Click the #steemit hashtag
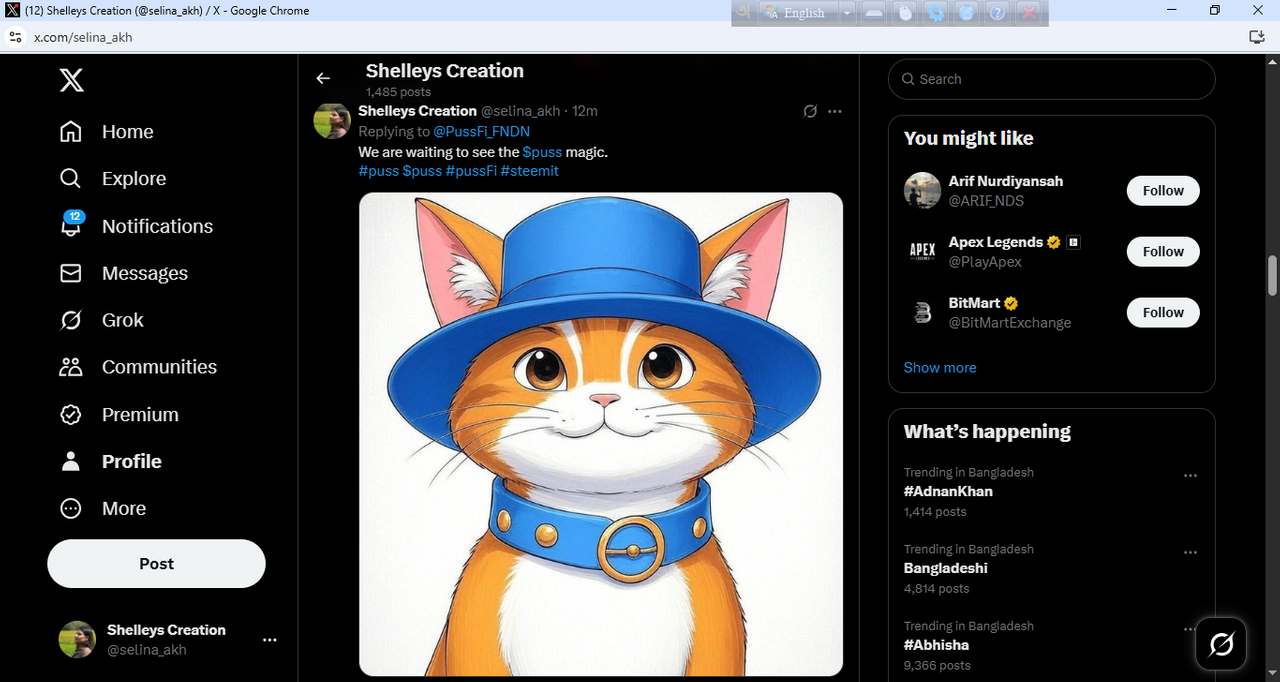1280x682 pixels. [530, 171]
